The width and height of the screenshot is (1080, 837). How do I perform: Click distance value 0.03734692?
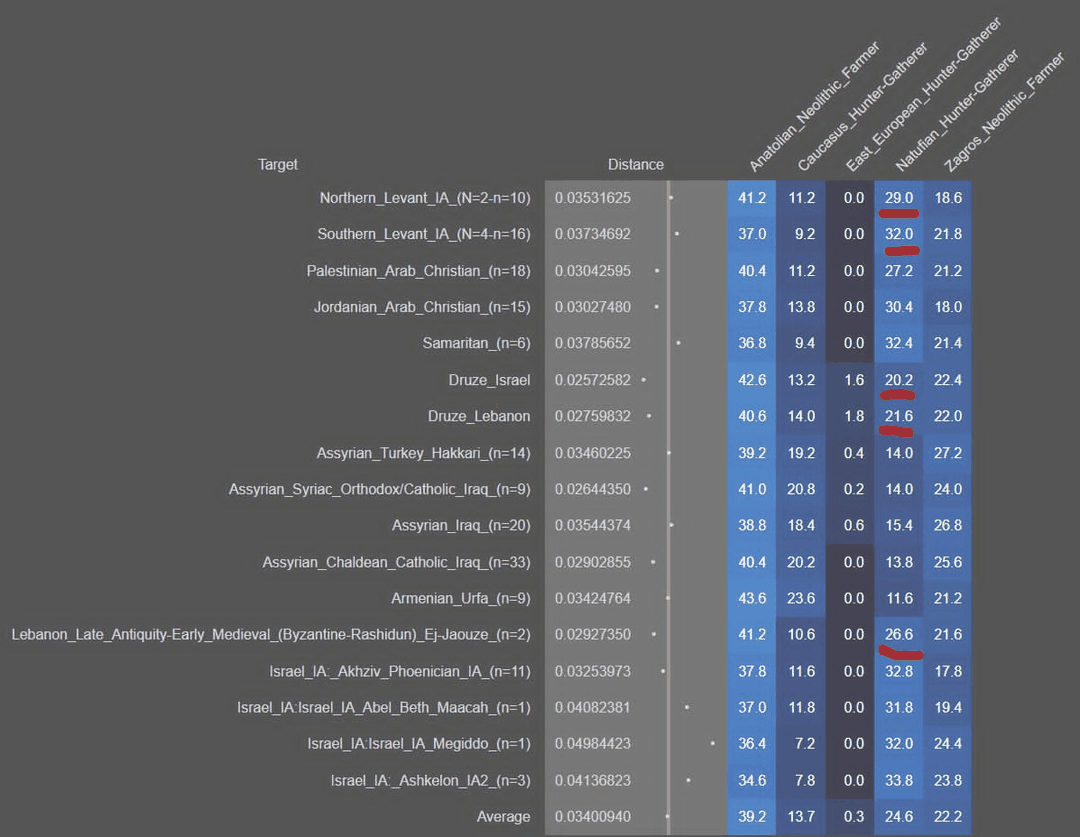592,234
